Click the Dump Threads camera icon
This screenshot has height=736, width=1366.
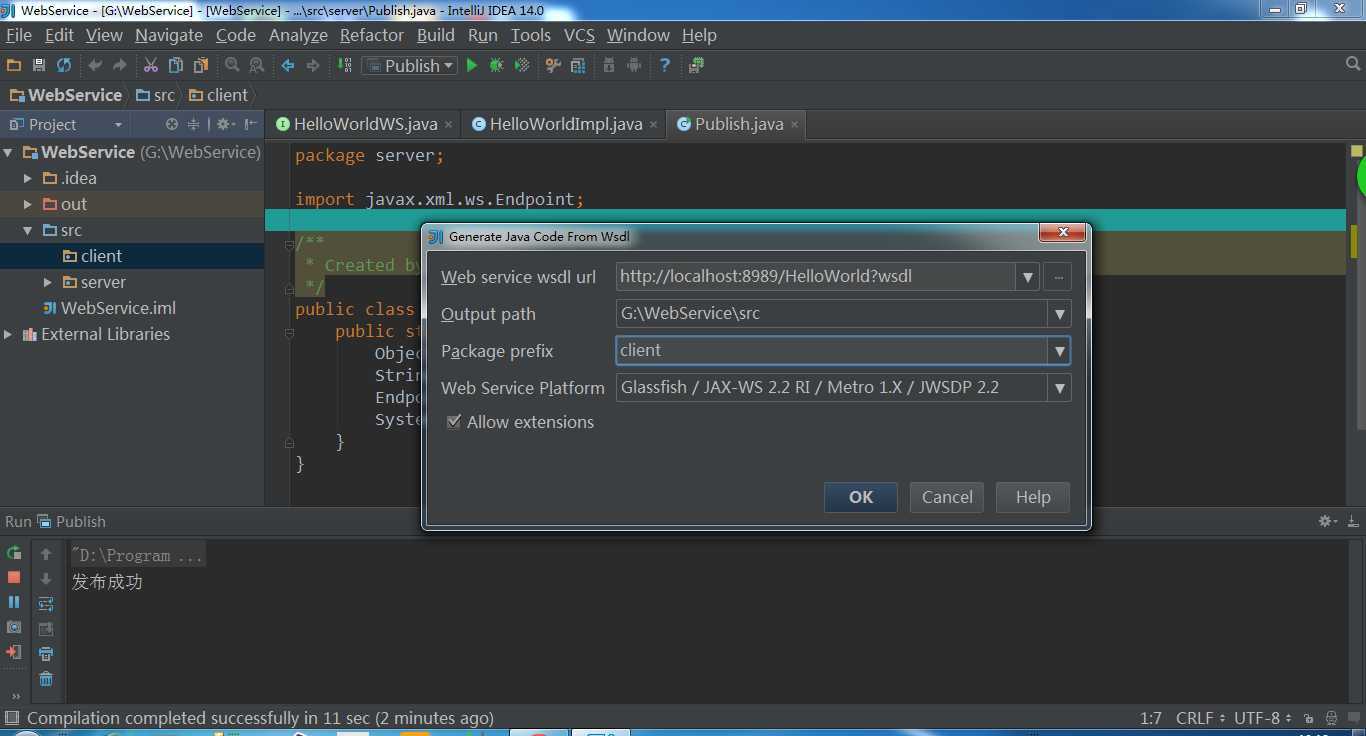[14, 627]
